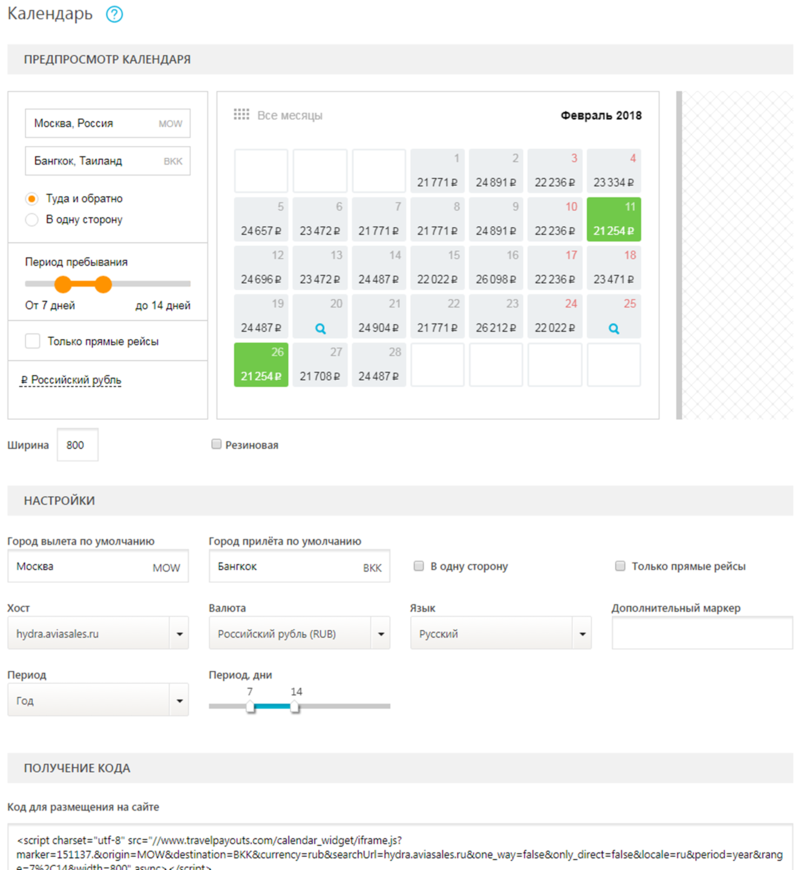Toggle the Резиновая checkbox
The image size is (800, 870).
[x=216, y=445]
